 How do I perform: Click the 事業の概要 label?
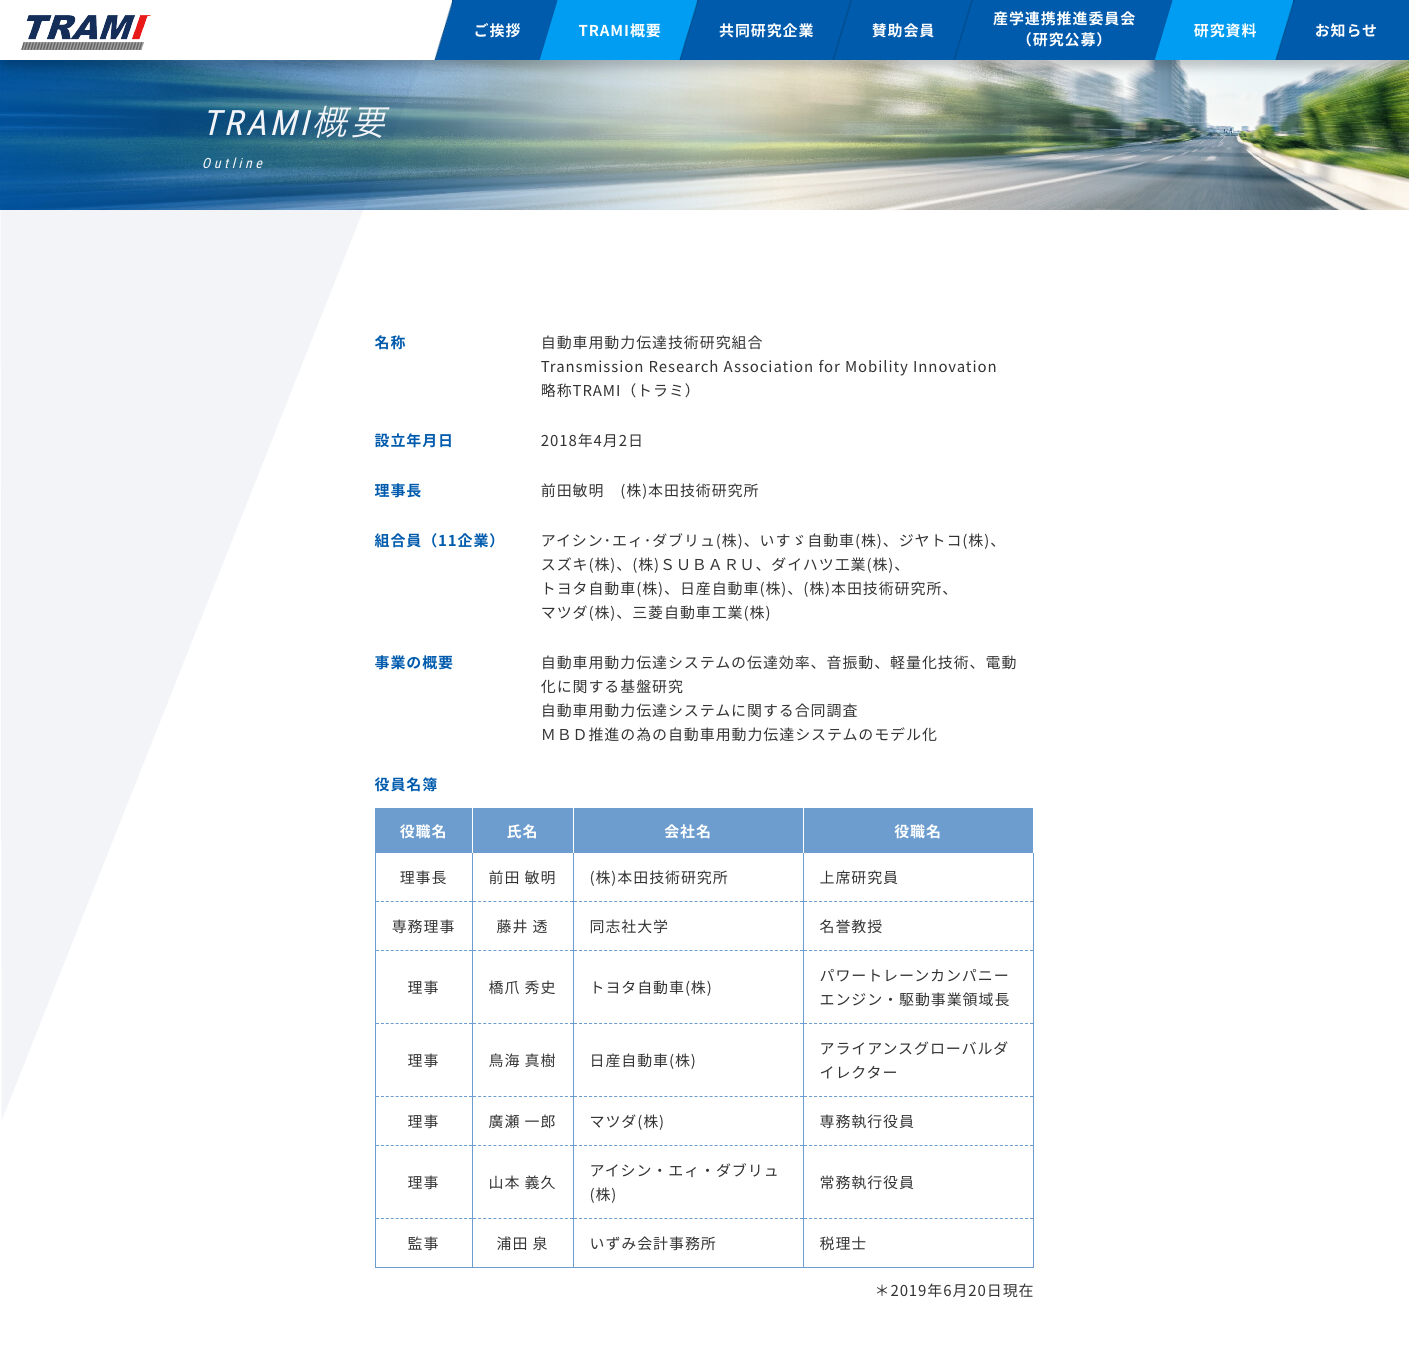[414, 662]
